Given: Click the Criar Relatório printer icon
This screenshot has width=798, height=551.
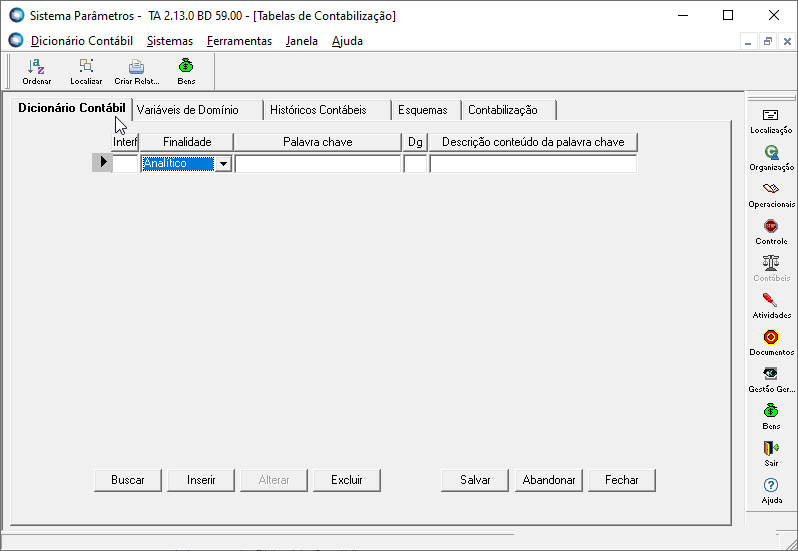Looking at the screenshot, I should [x=136, y=72].
